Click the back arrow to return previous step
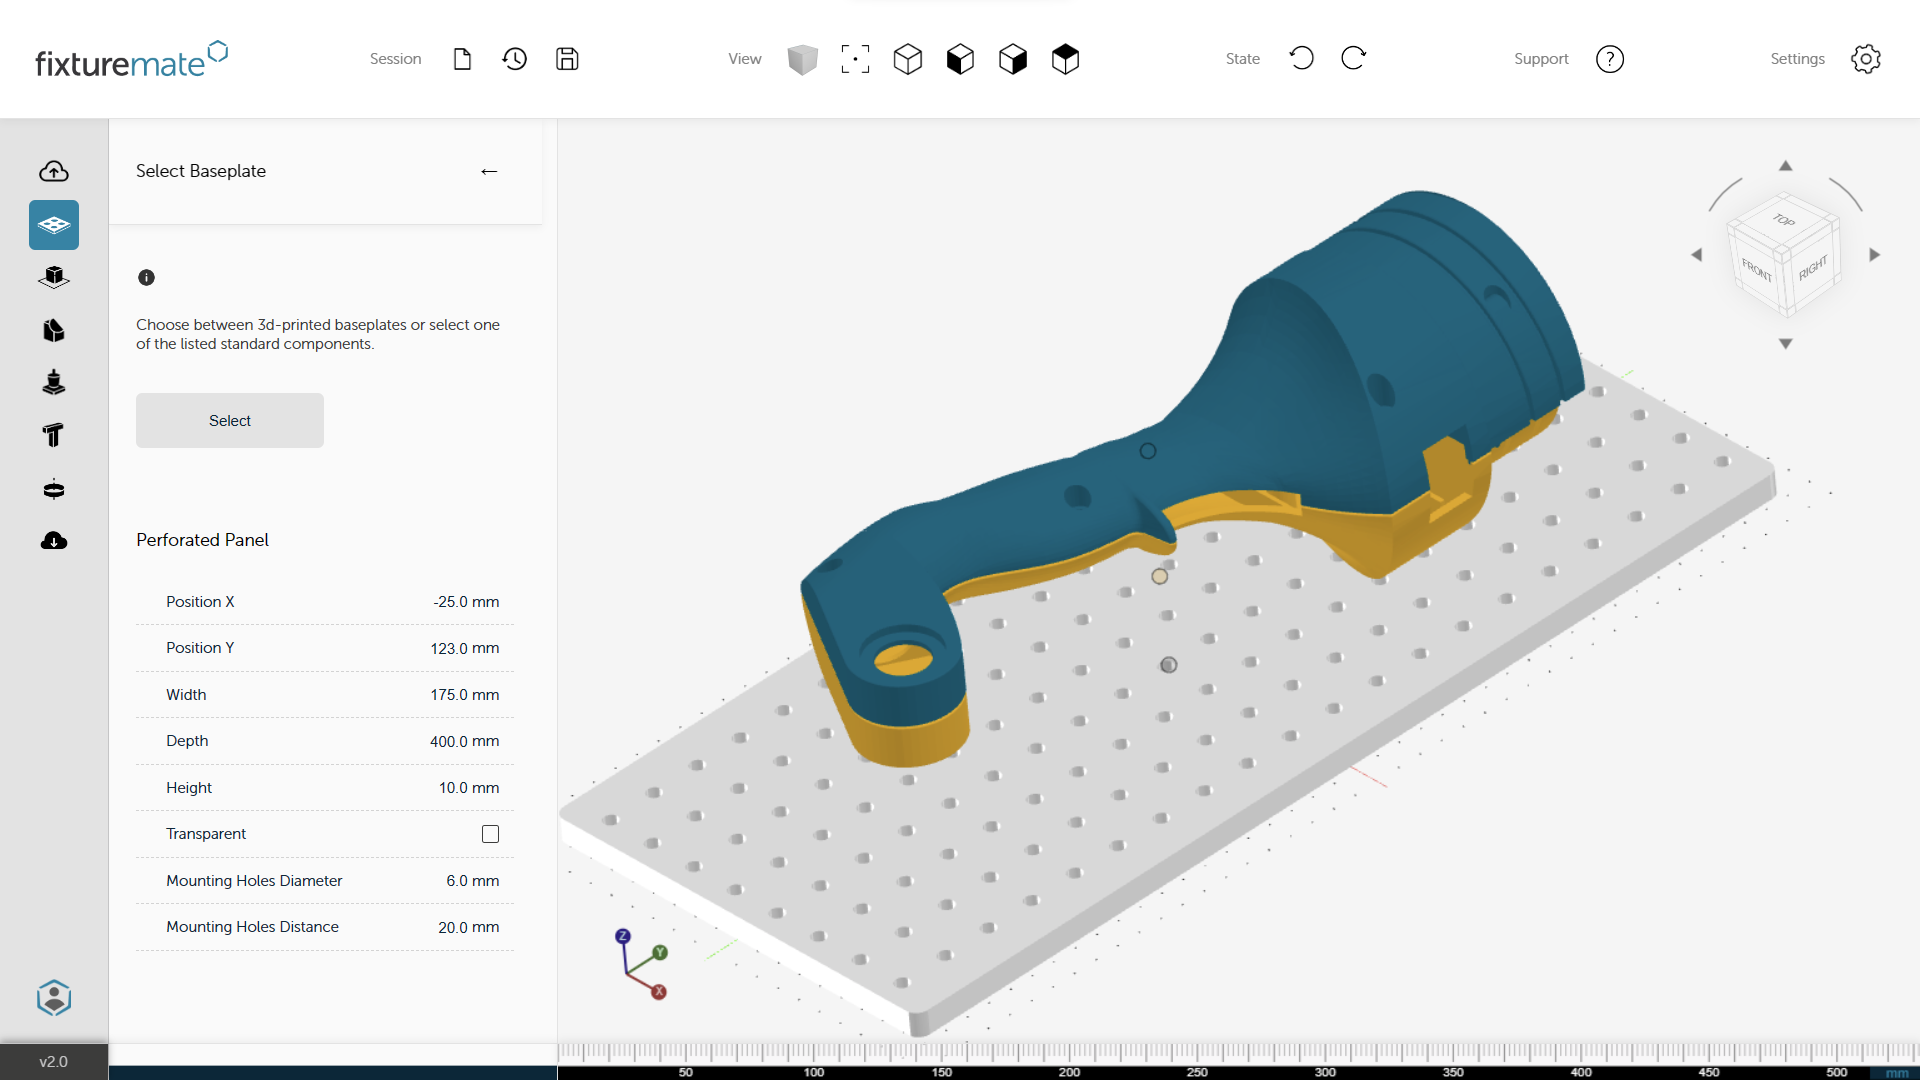1920x1080 pixels. point(489,171)
